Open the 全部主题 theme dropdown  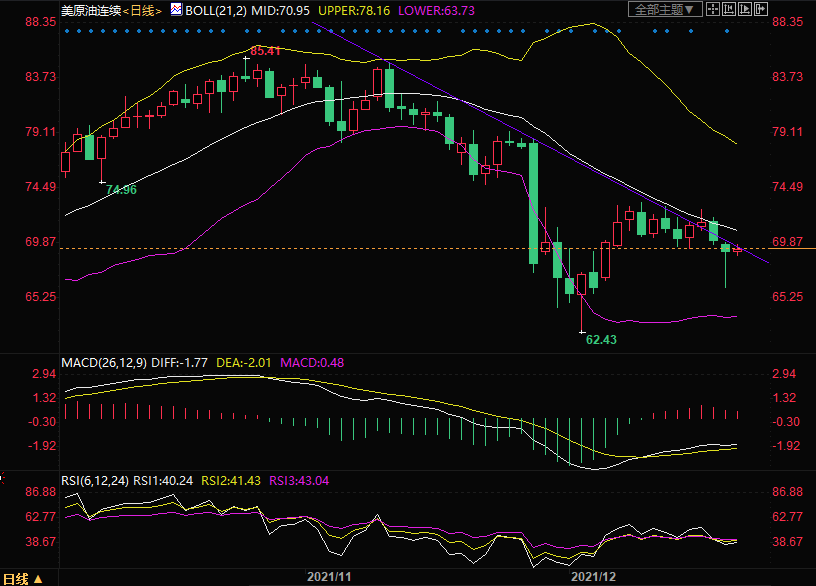(662, 9)
